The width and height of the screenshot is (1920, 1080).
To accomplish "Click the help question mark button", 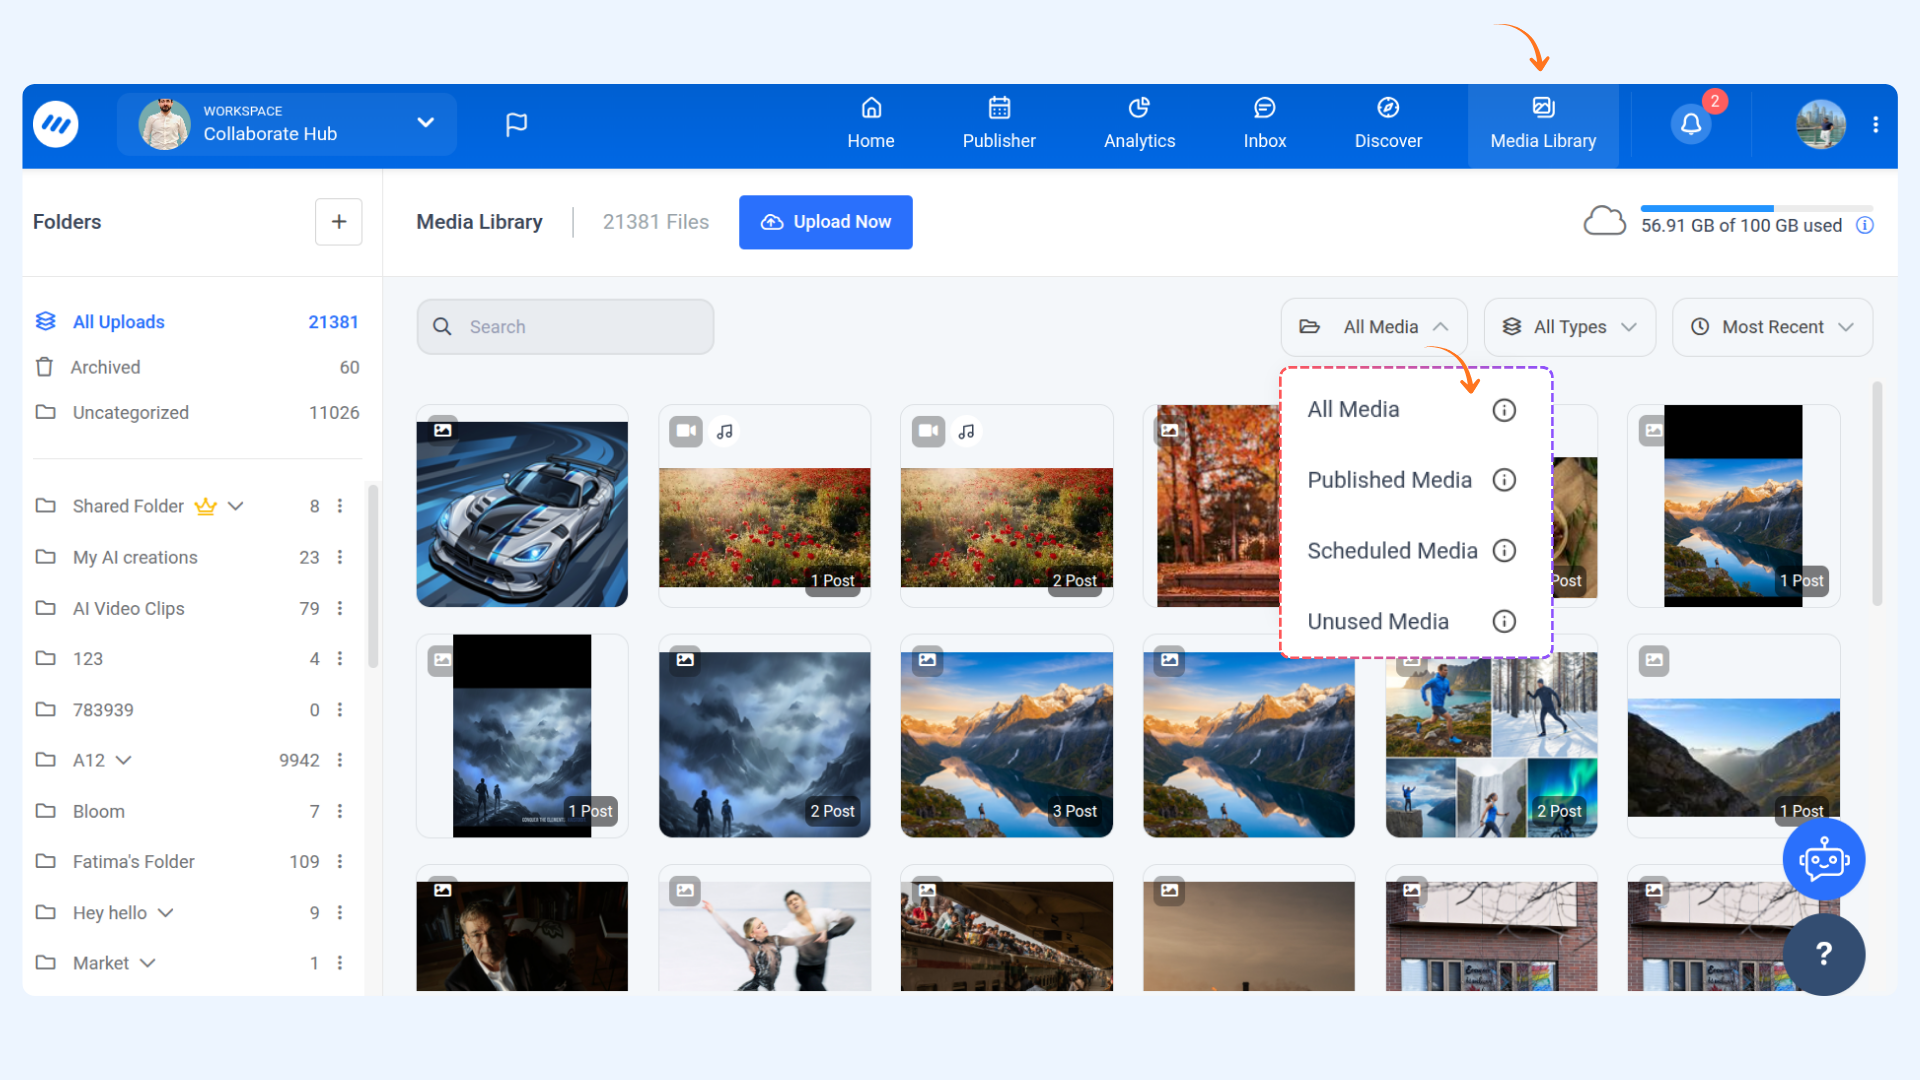I will [1823, 954].
